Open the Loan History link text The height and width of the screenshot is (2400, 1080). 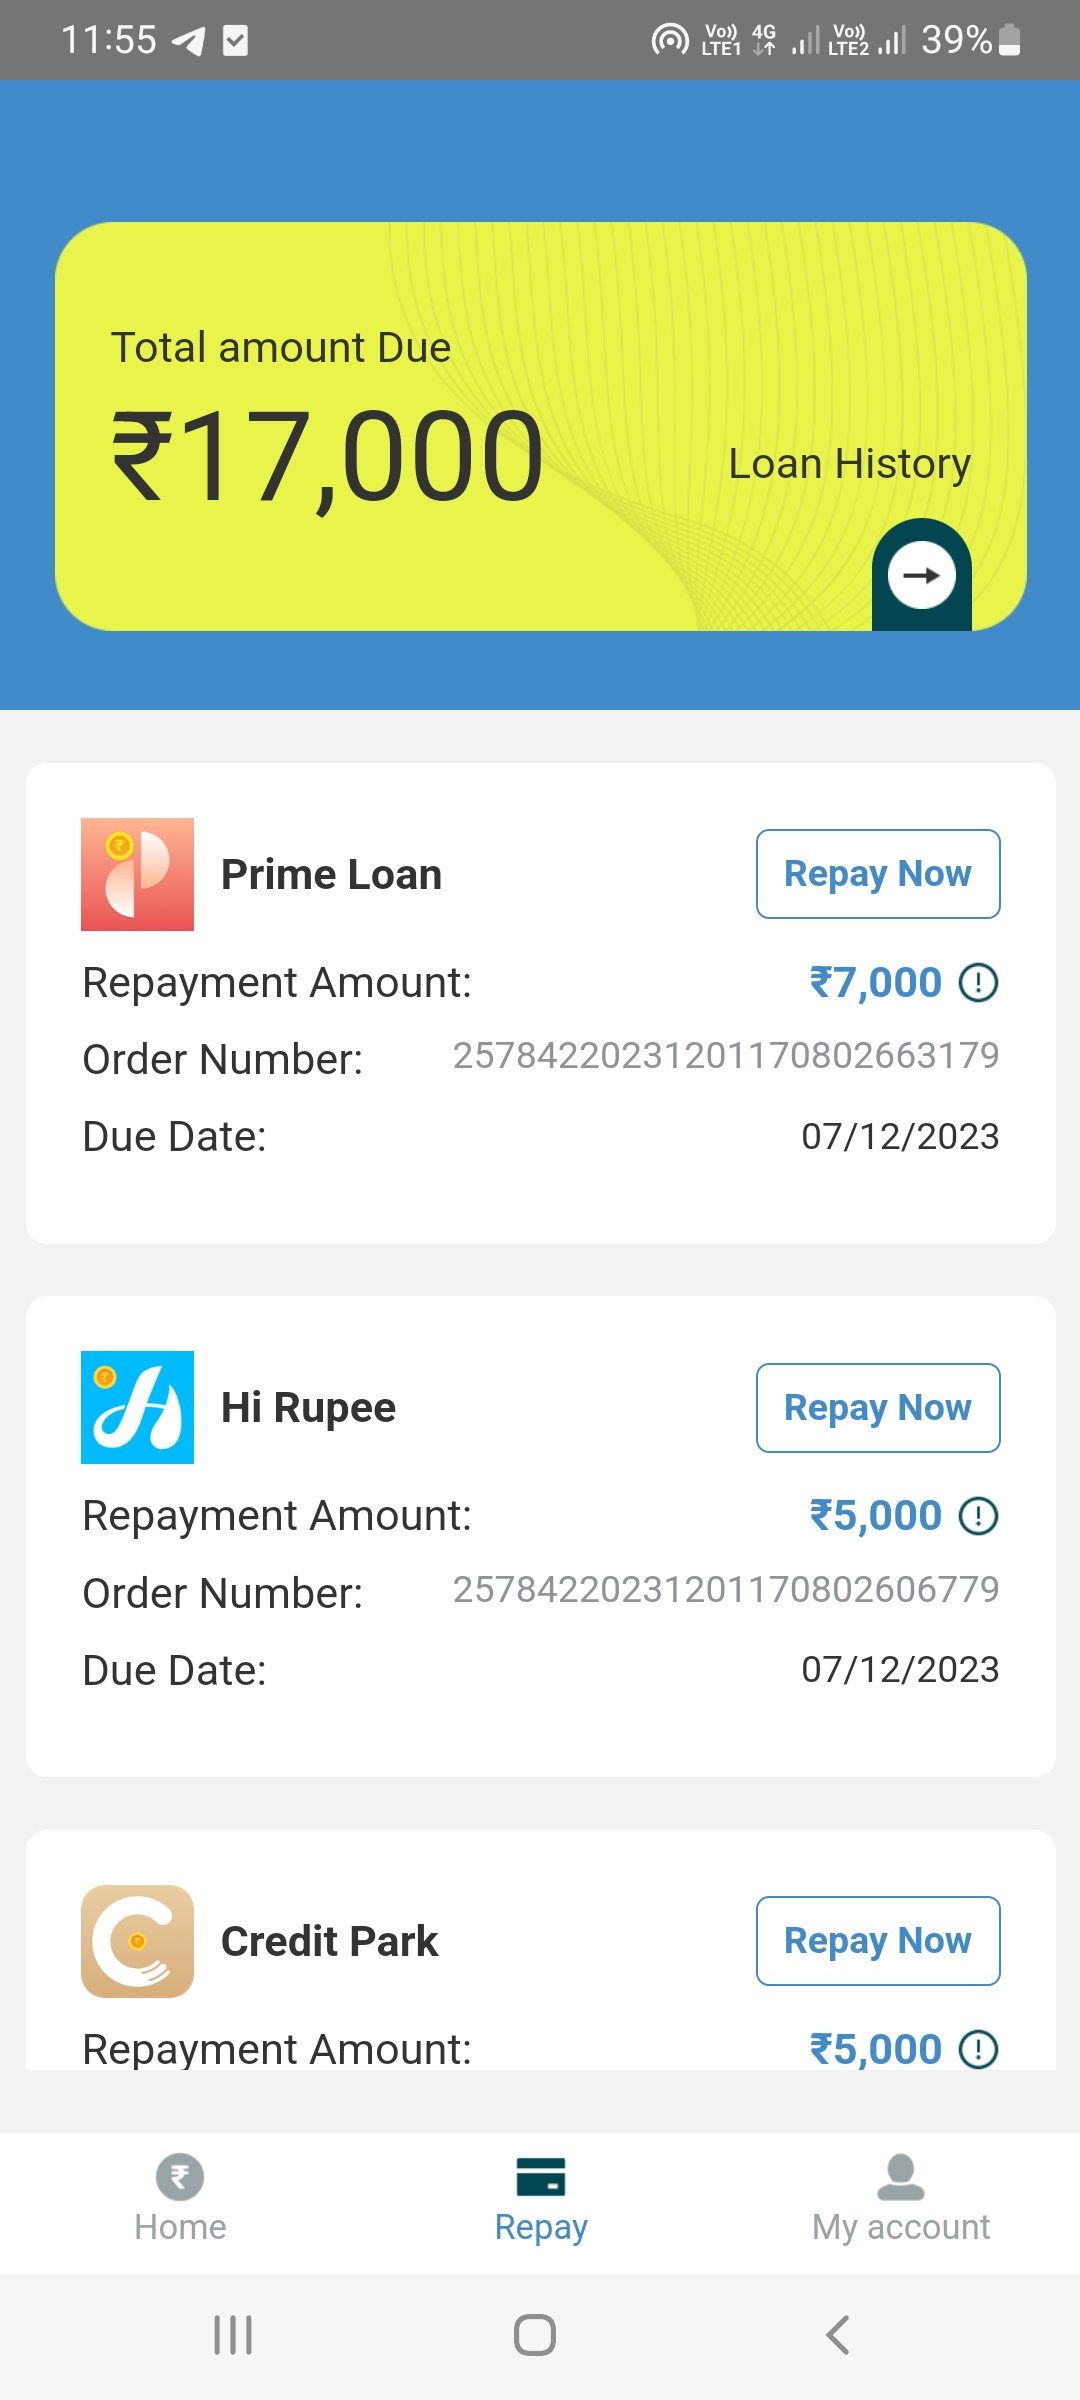point(849,464)
